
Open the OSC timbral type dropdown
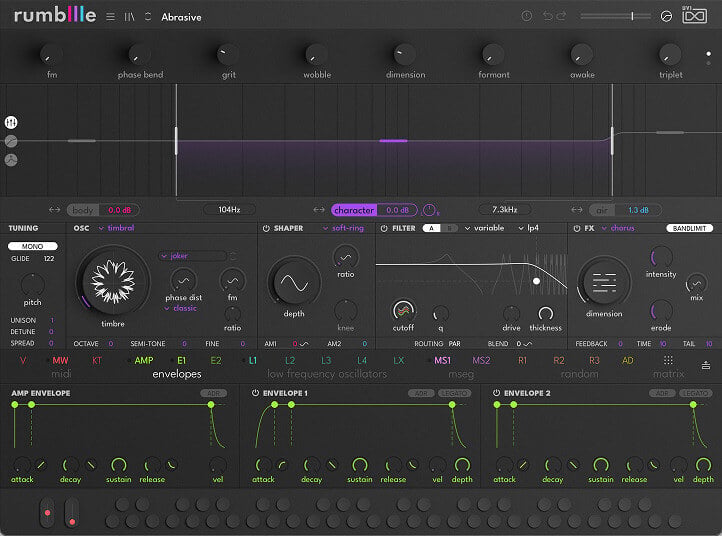116,228
